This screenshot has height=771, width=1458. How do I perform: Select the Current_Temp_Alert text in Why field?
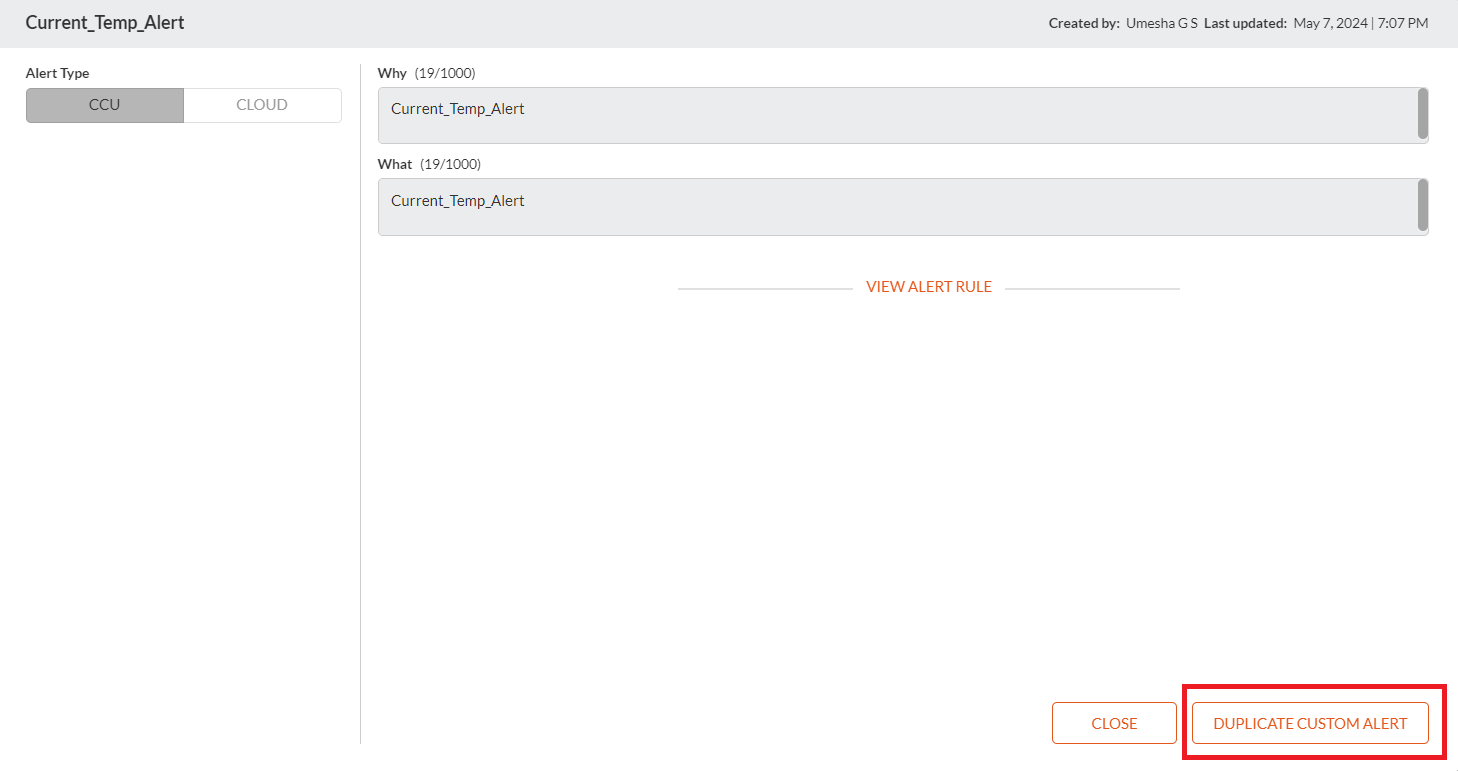click(457, 108)
